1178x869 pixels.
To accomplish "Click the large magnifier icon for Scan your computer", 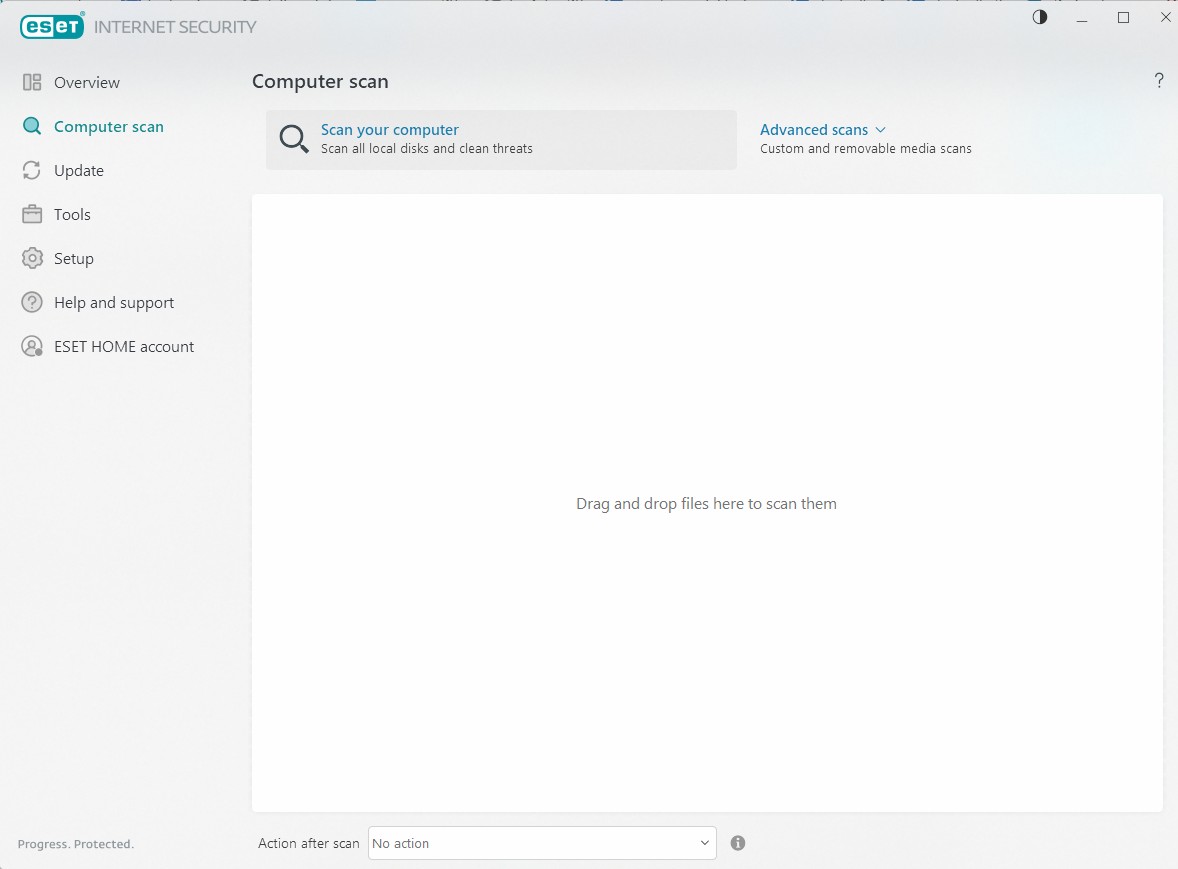I will [x=293, y=139].
